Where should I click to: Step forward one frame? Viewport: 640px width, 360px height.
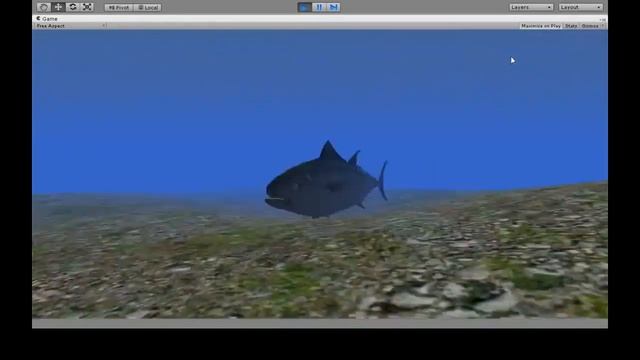333,7
